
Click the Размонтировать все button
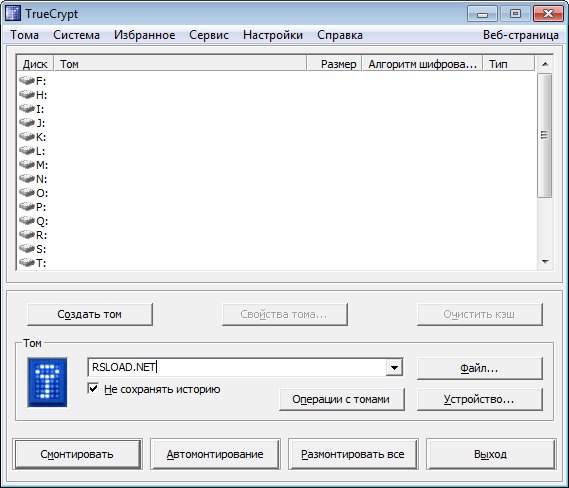coord(353,454)
